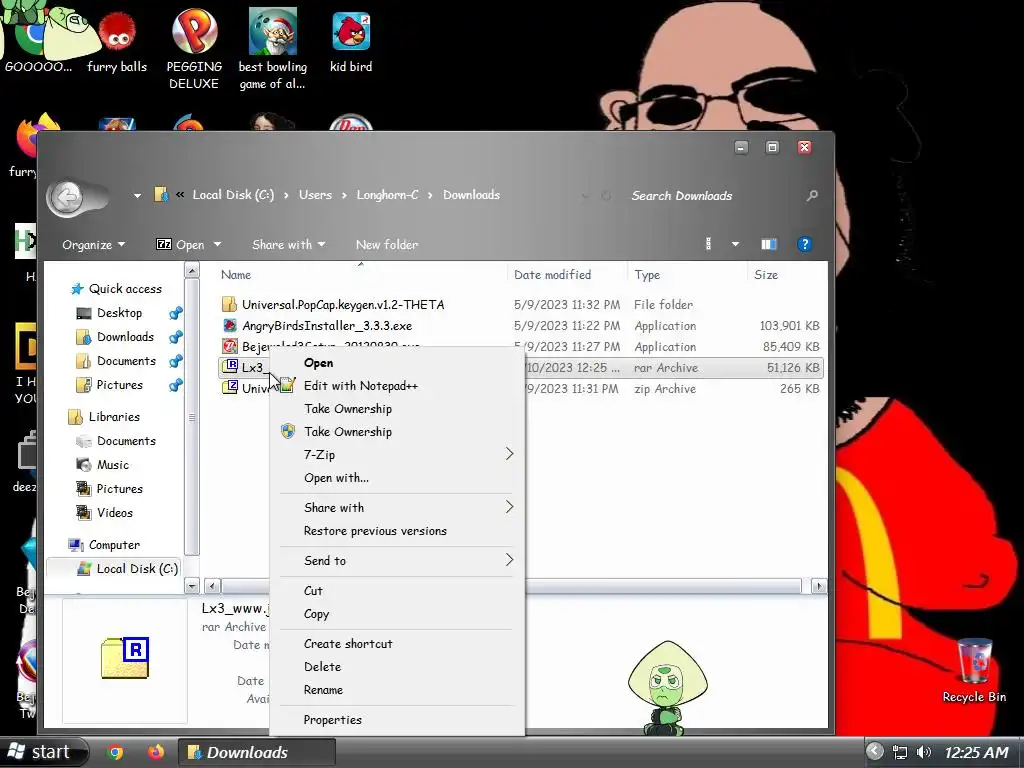Screen dimensions: 1024x768
Task: Click the shield Take Ownership icon
Action: 288,432
